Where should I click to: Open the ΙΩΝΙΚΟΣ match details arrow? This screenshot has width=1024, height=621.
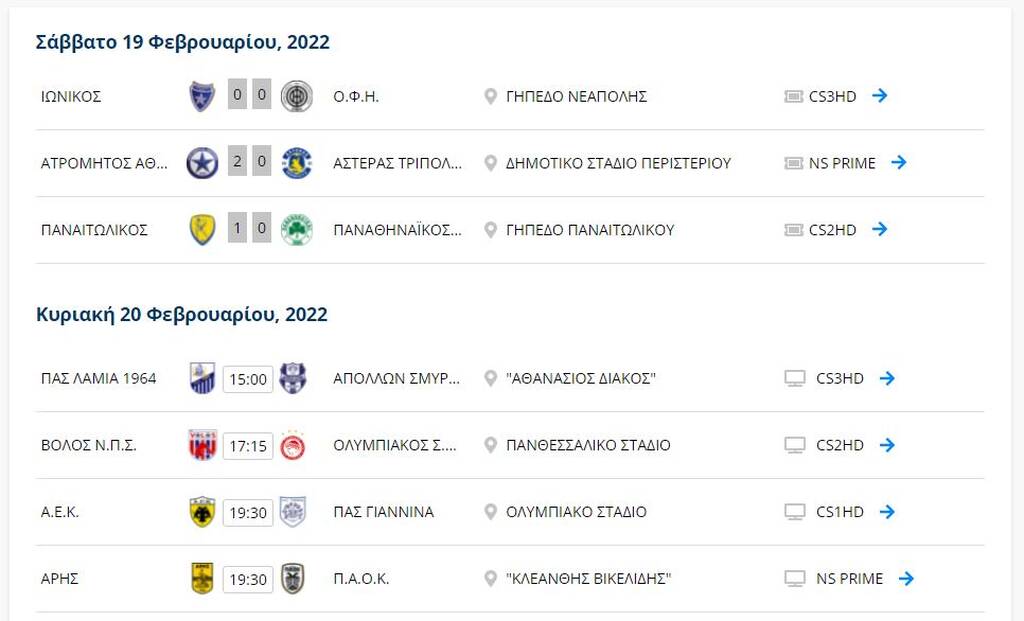click(x=880, y=96)
